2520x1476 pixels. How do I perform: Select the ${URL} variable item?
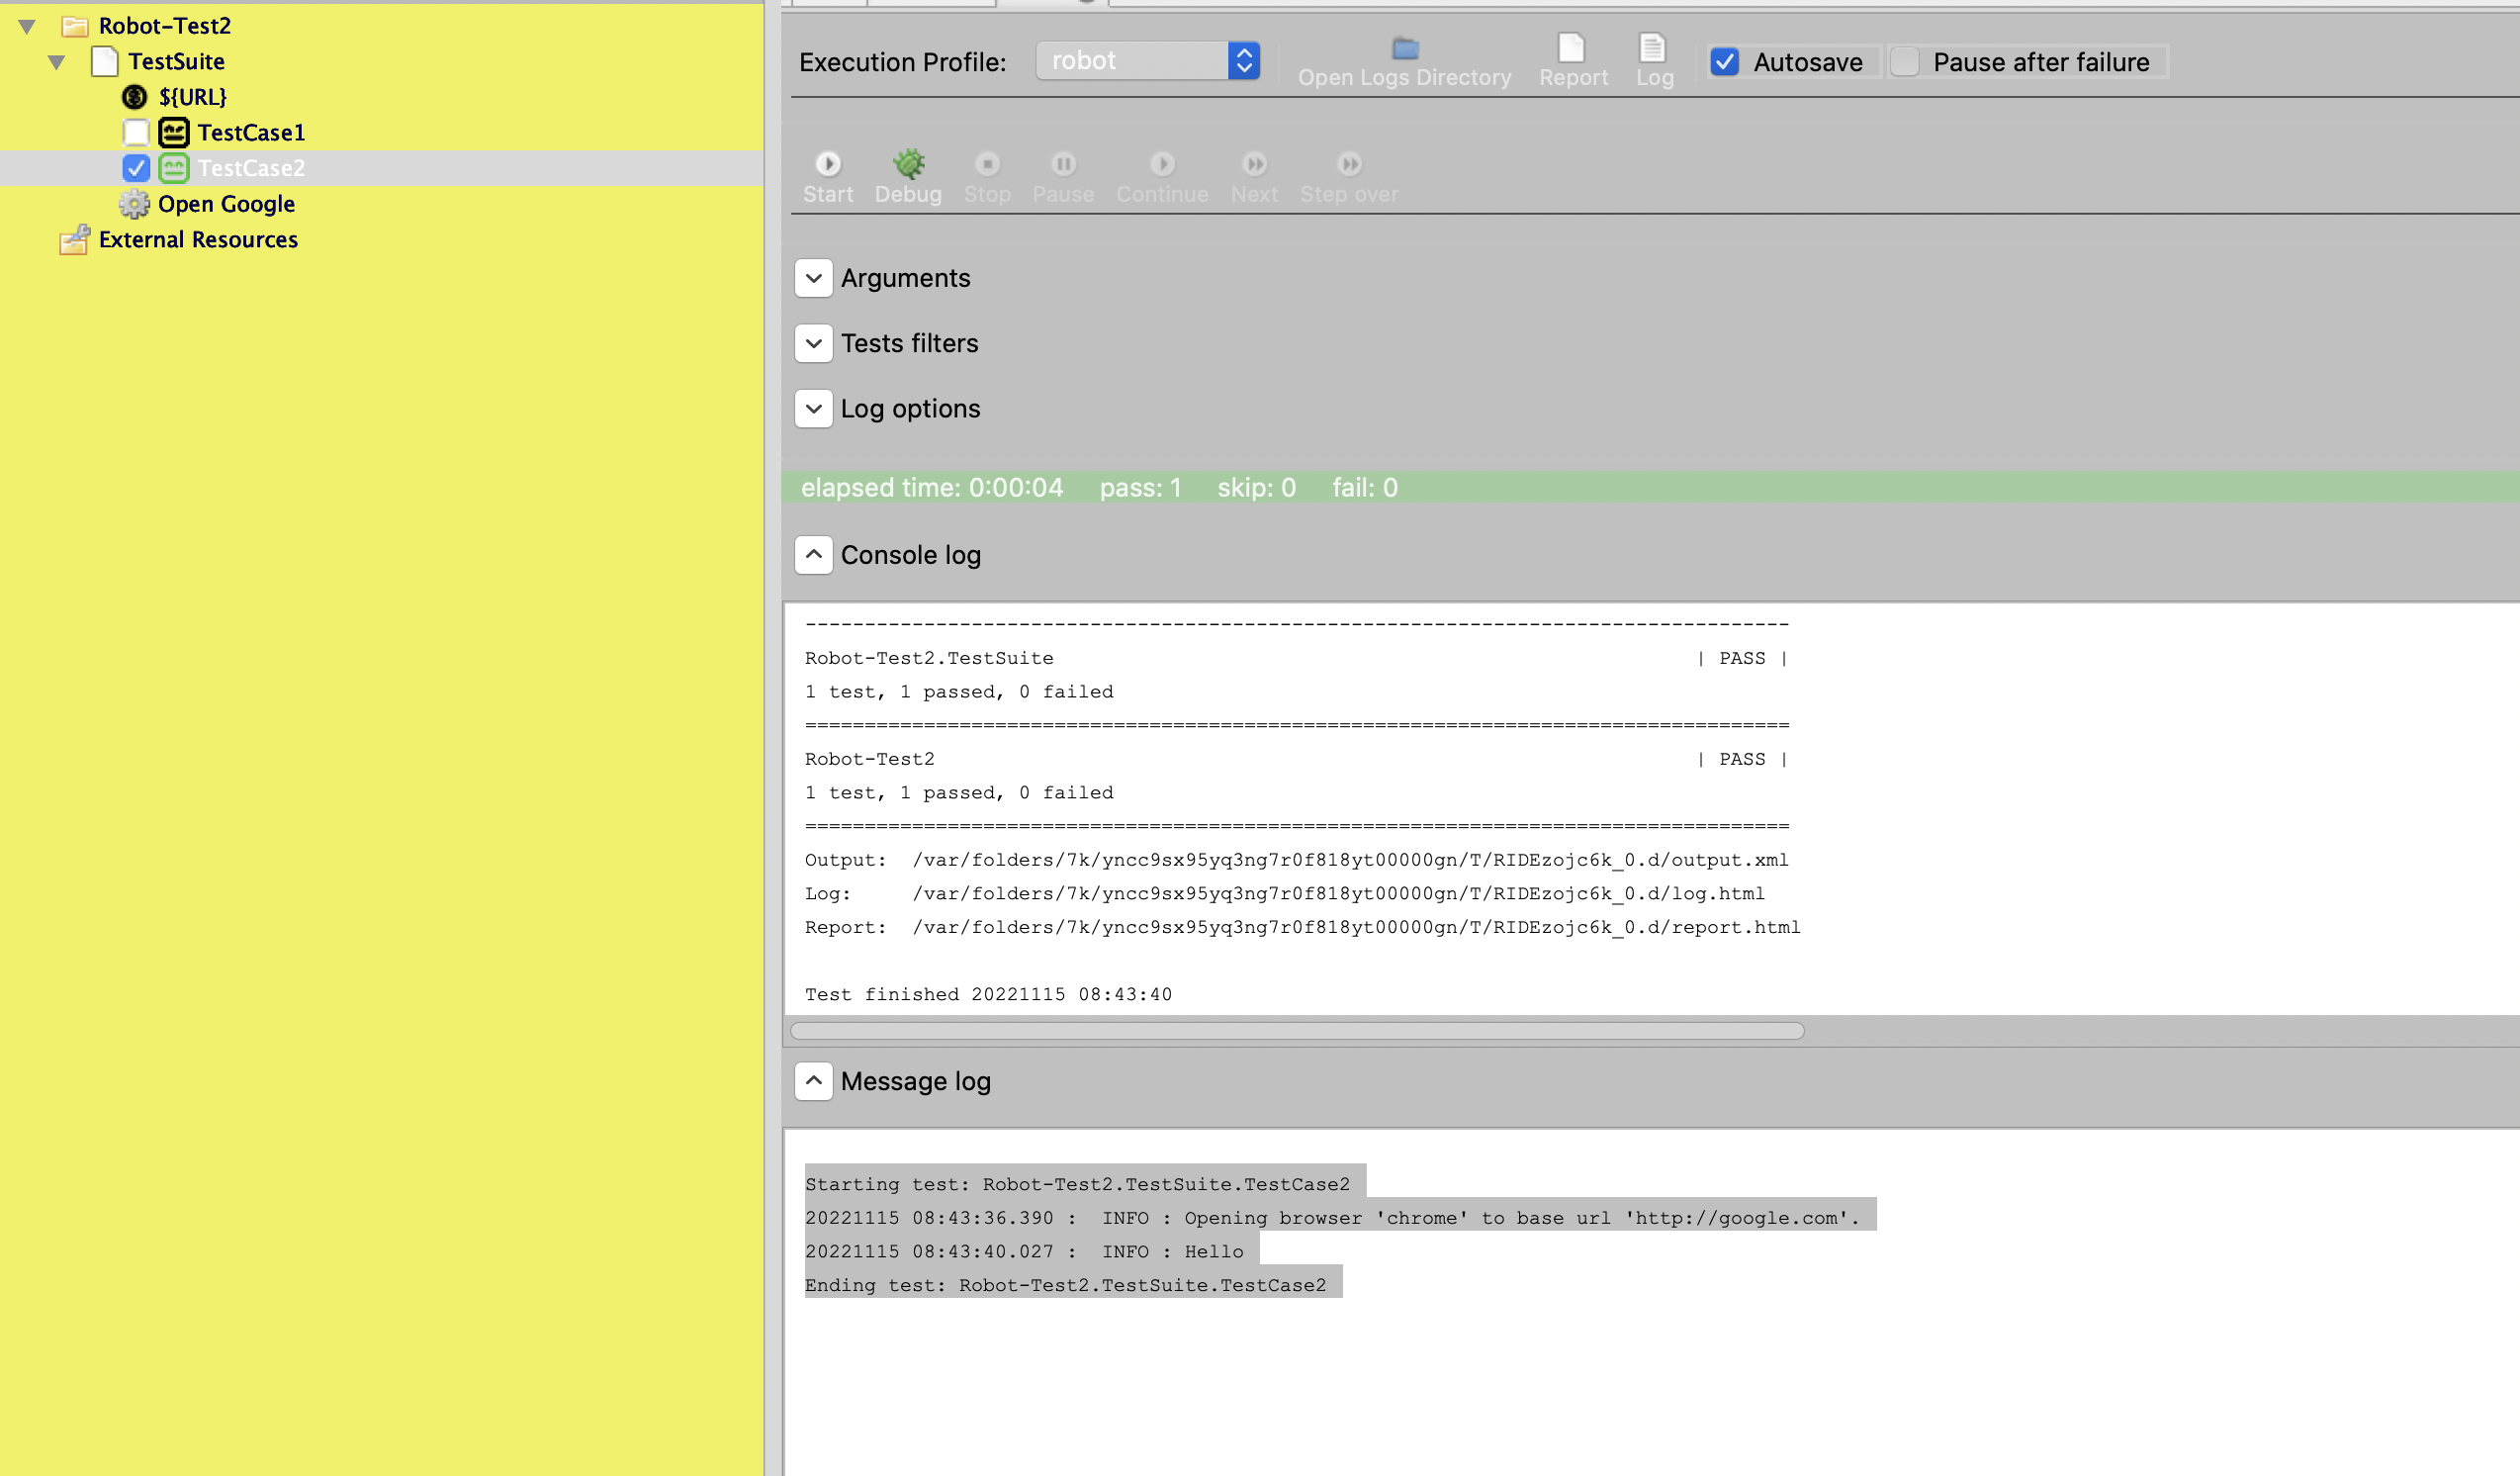click(x=193, y=97)
